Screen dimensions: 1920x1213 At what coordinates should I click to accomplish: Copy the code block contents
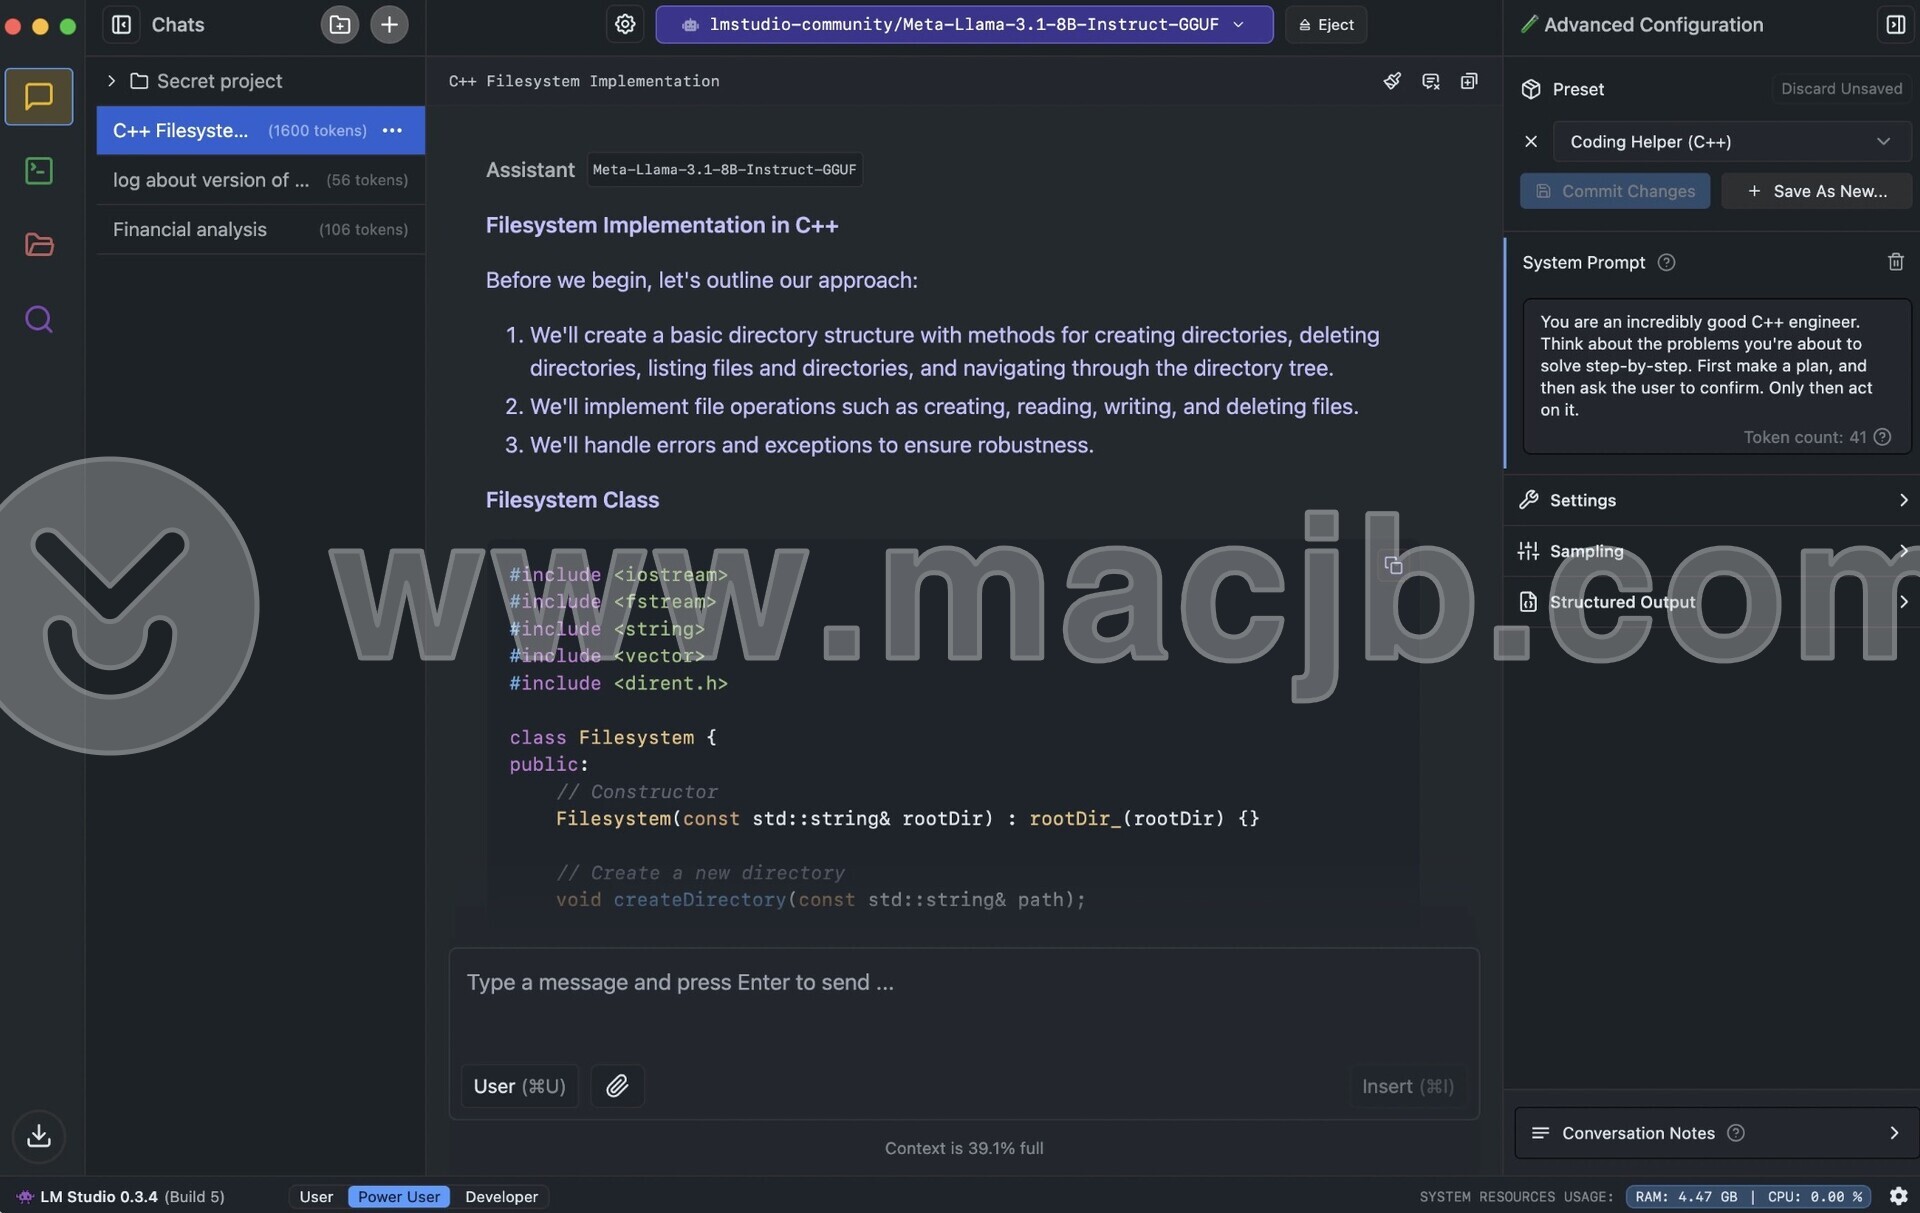coord(1393,566)
